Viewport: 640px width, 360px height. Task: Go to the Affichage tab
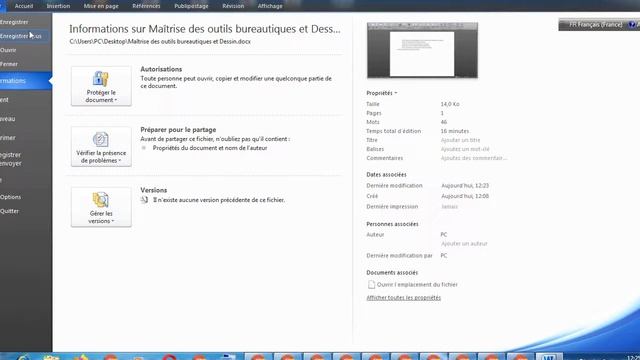click(270, 6)
